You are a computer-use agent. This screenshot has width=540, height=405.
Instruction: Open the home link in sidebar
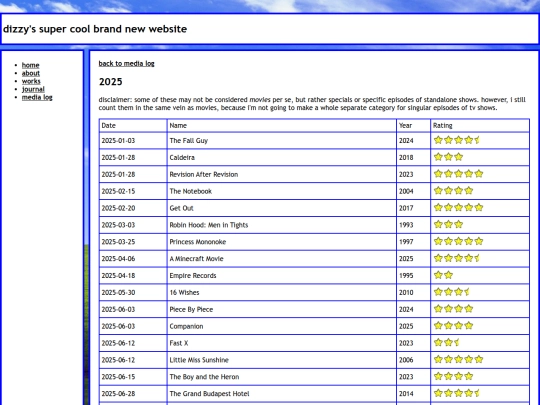(30, 65)
